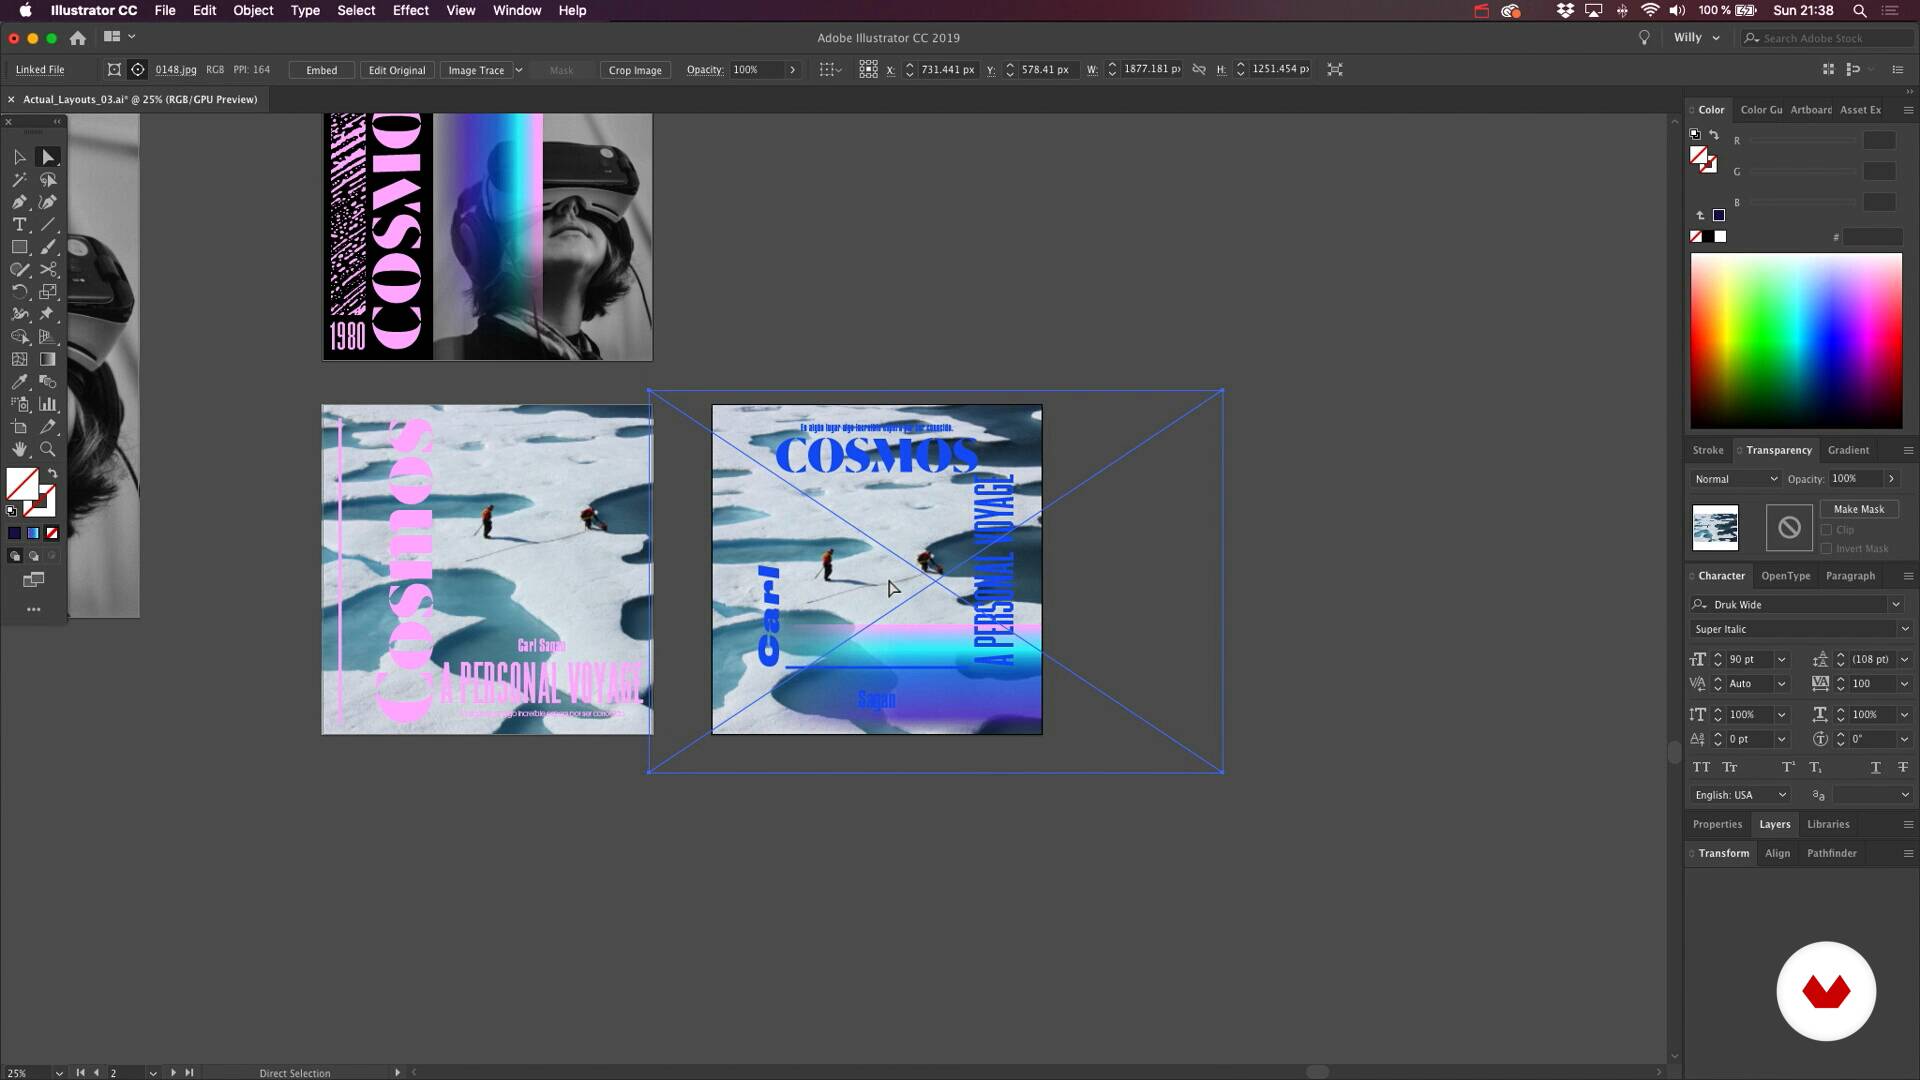The height and width of the screenshot is (1080, 1920).
Task: Toggle Subscript in Character panel
Action: point(1815,767)
